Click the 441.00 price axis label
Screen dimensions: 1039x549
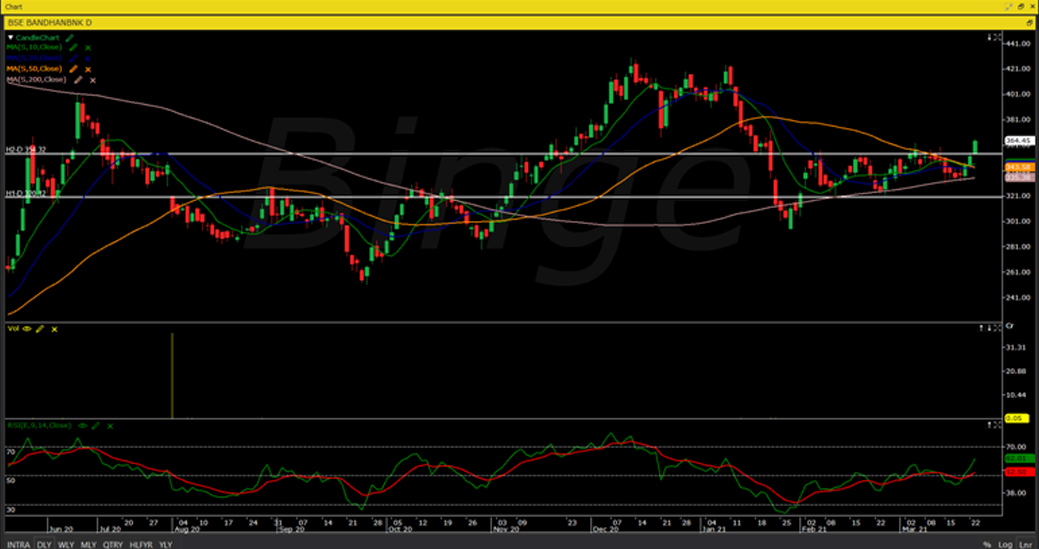pyautogui.click(x=1020, y=44)
